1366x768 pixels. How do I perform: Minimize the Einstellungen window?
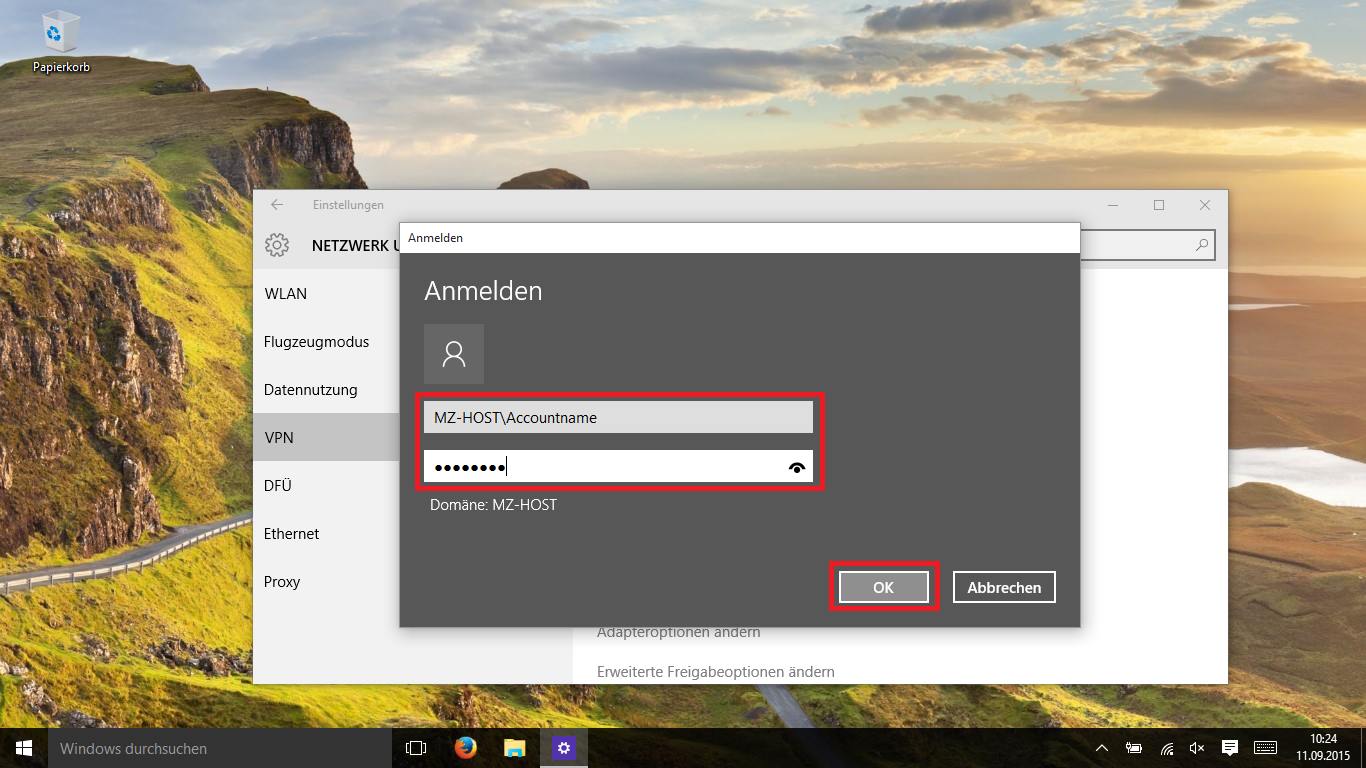[x=1113, y=205]
